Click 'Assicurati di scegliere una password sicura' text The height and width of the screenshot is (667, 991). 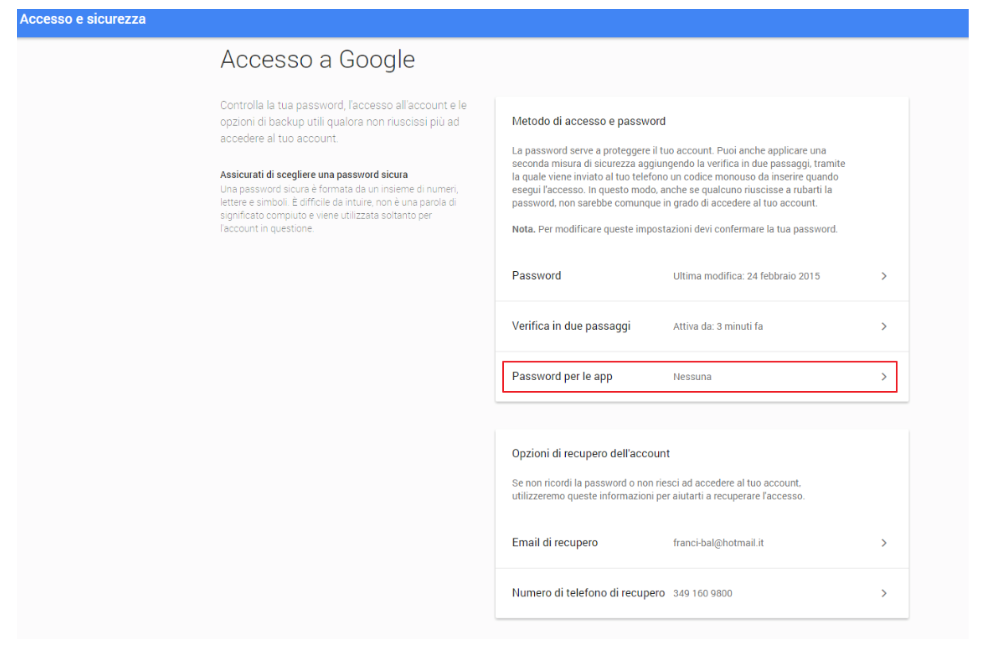point(313,174)
